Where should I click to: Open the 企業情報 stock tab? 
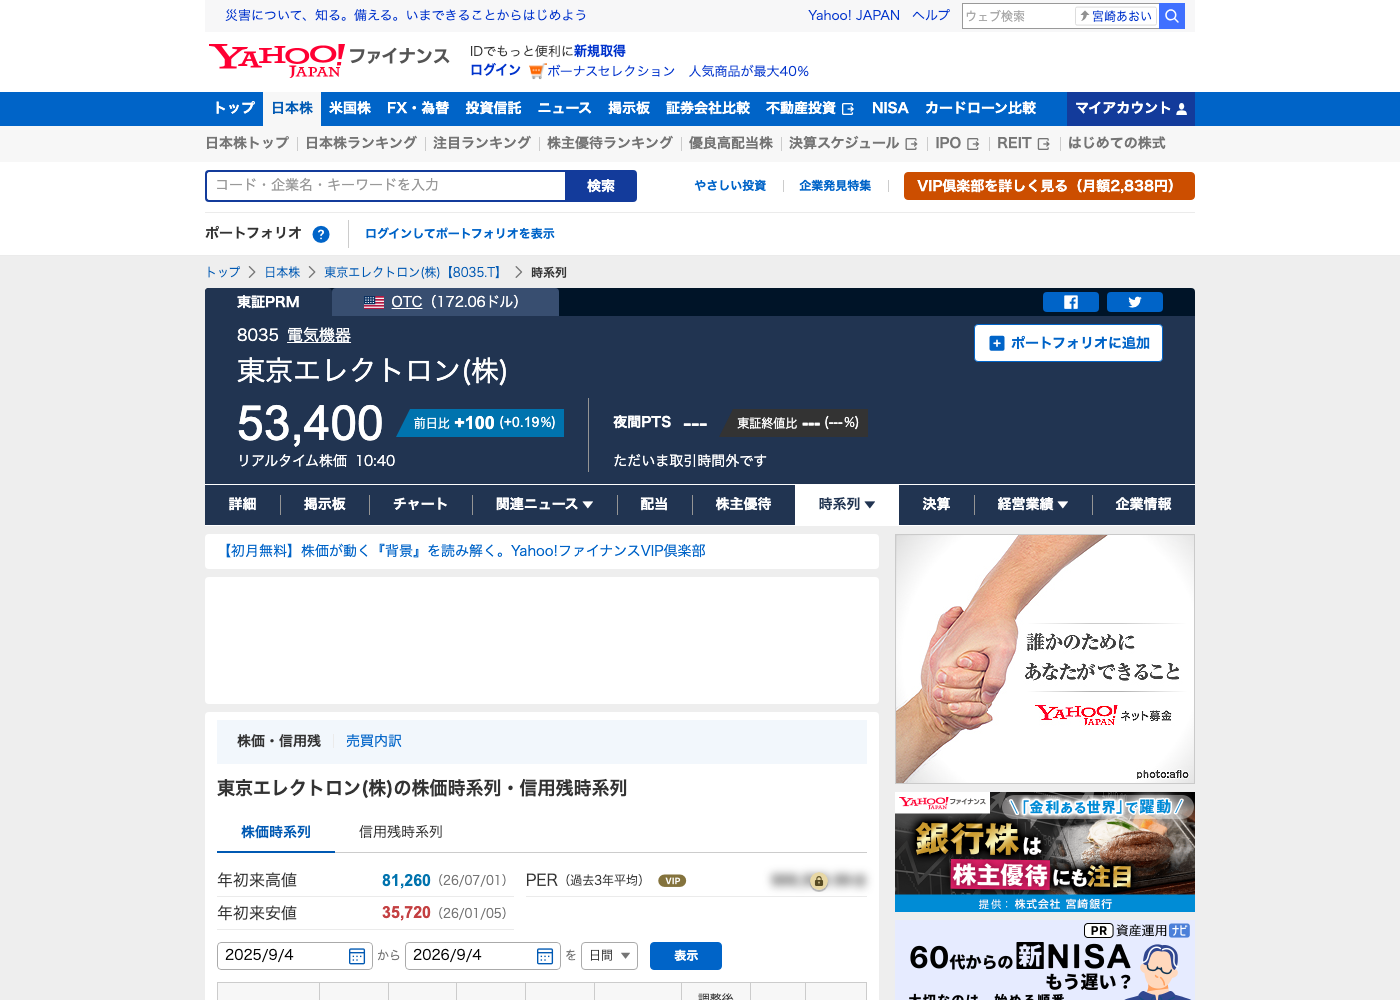click(x=1143, y=504)
